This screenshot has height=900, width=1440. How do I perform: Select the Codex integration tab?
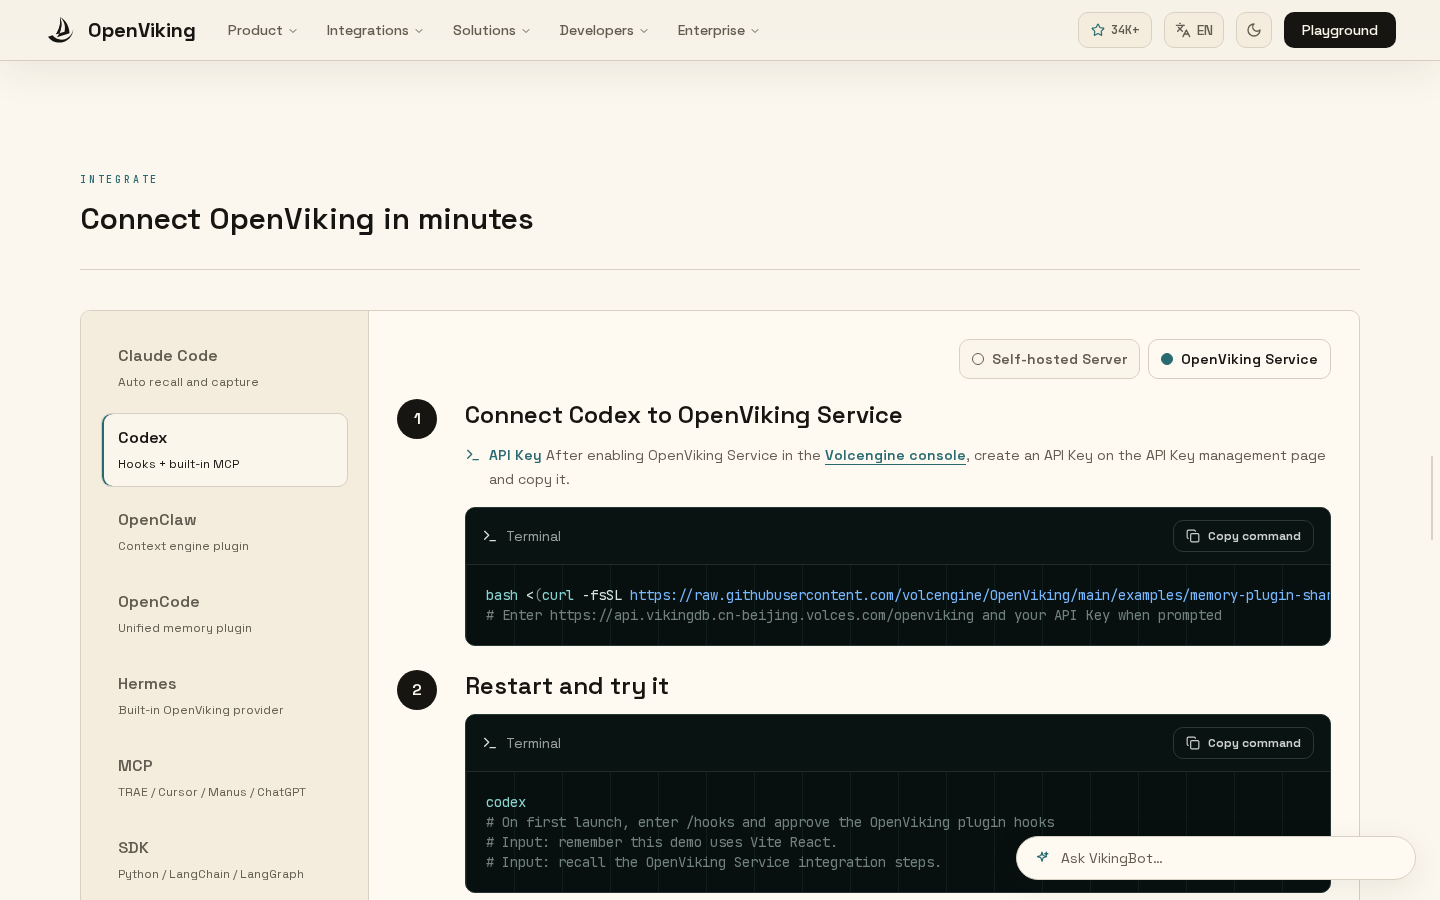225,450
